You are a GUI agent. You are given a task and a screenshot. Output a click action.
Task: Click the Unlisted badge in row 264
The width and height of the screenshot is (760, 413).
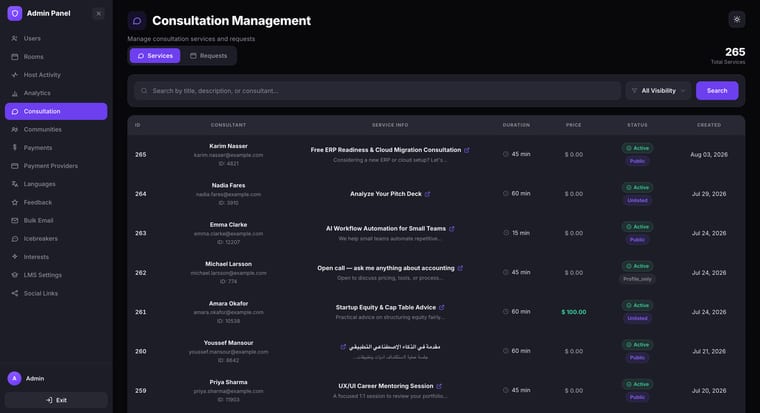[637, 200]
